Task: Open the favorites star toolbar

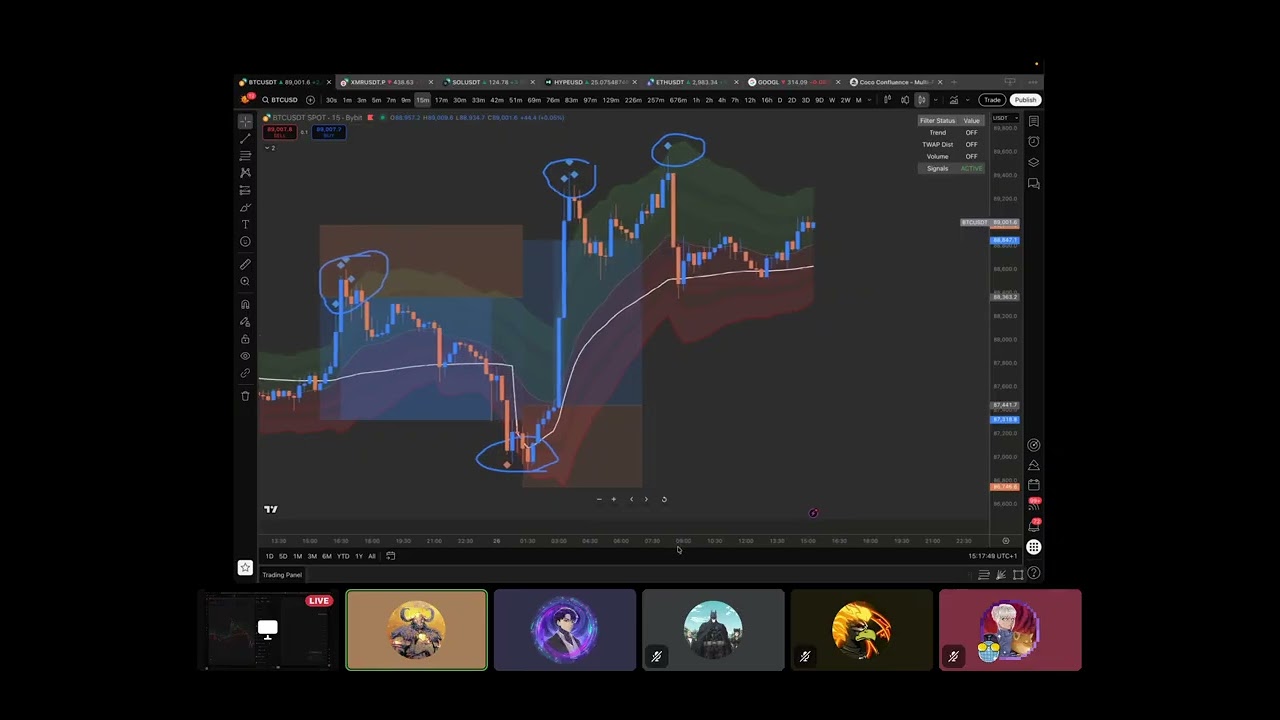Action: 245,567
